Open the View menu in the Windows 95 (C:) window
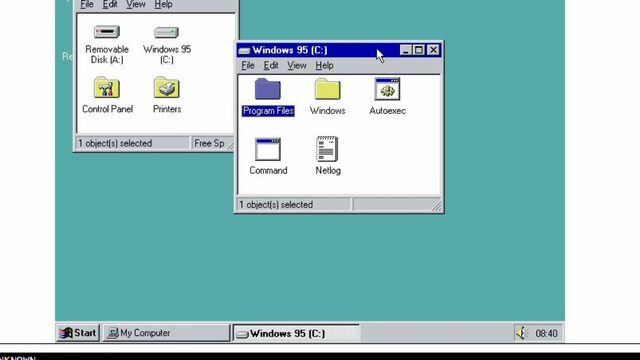Image resolution: width=640 pixels, height=360 pixels. click(x=297, y=65)
